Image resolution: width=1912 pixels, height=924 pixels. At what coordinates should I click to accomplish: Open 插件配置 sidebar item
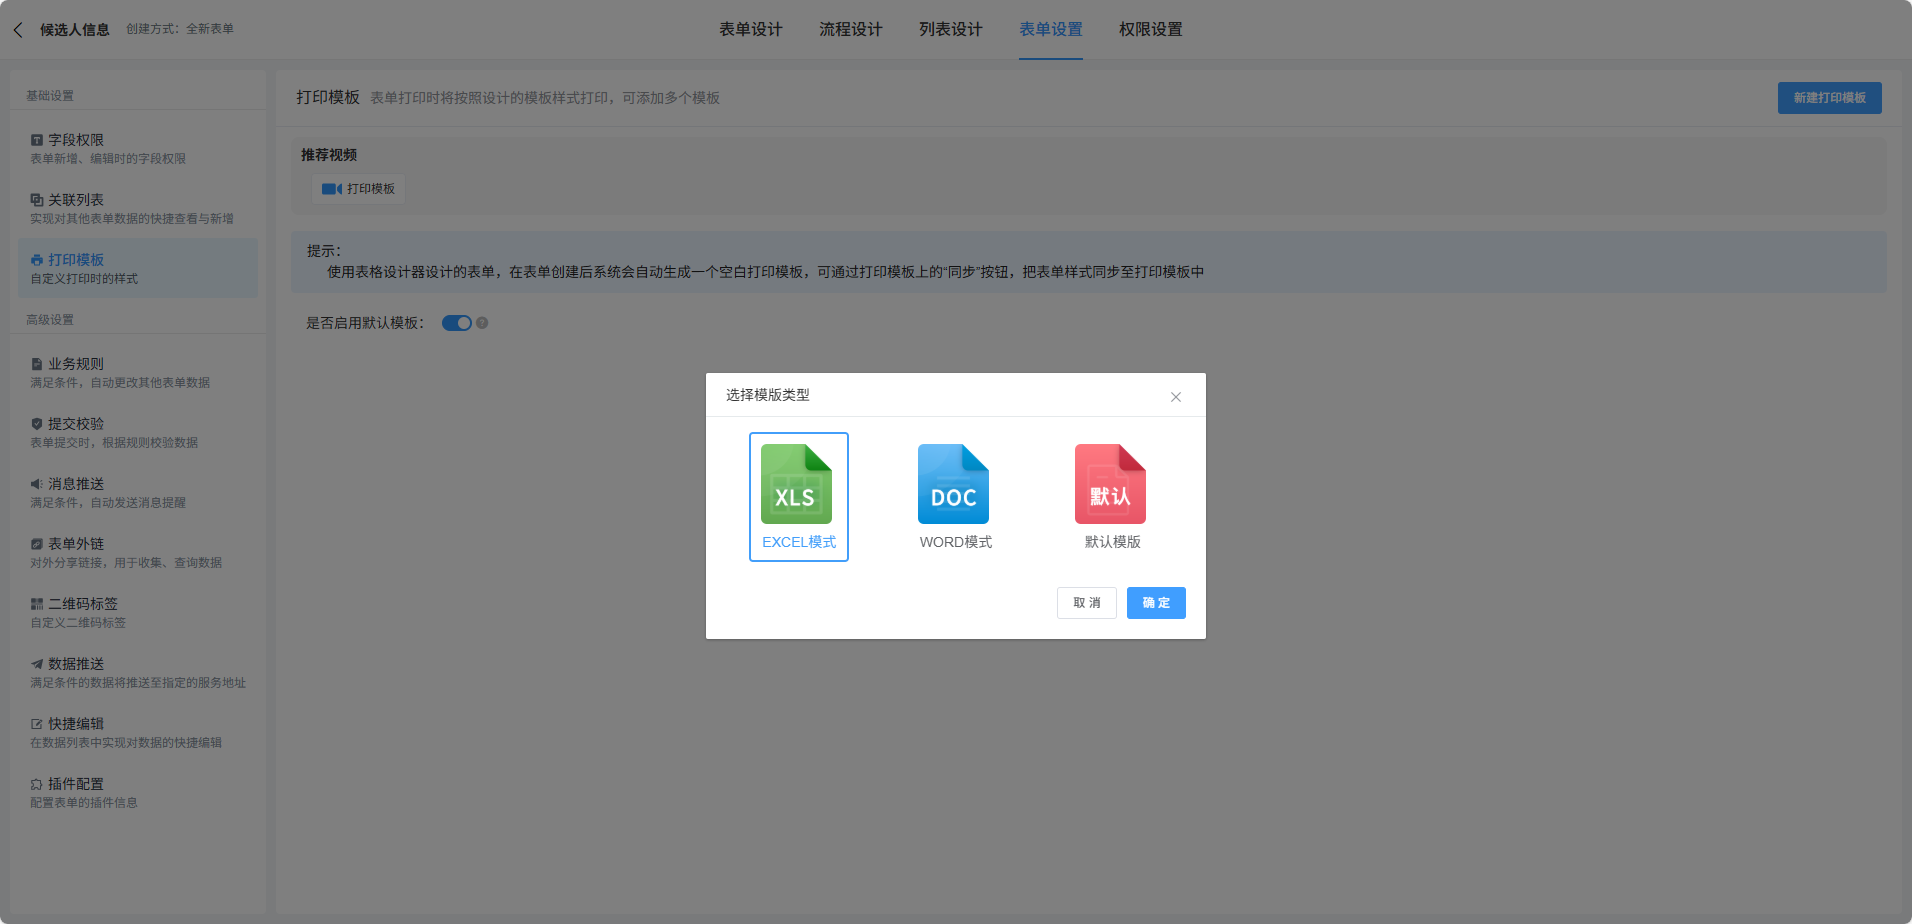[76, 784]
